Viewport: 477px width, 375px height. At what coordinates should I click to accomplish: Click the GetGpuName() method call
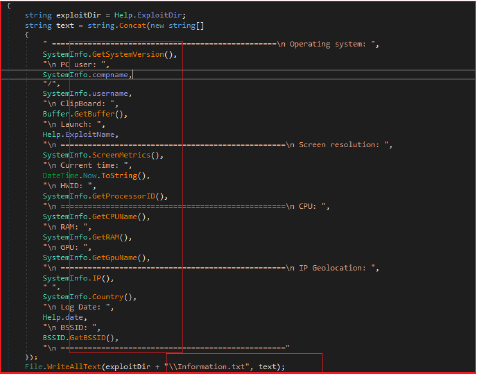click(119, 258)
